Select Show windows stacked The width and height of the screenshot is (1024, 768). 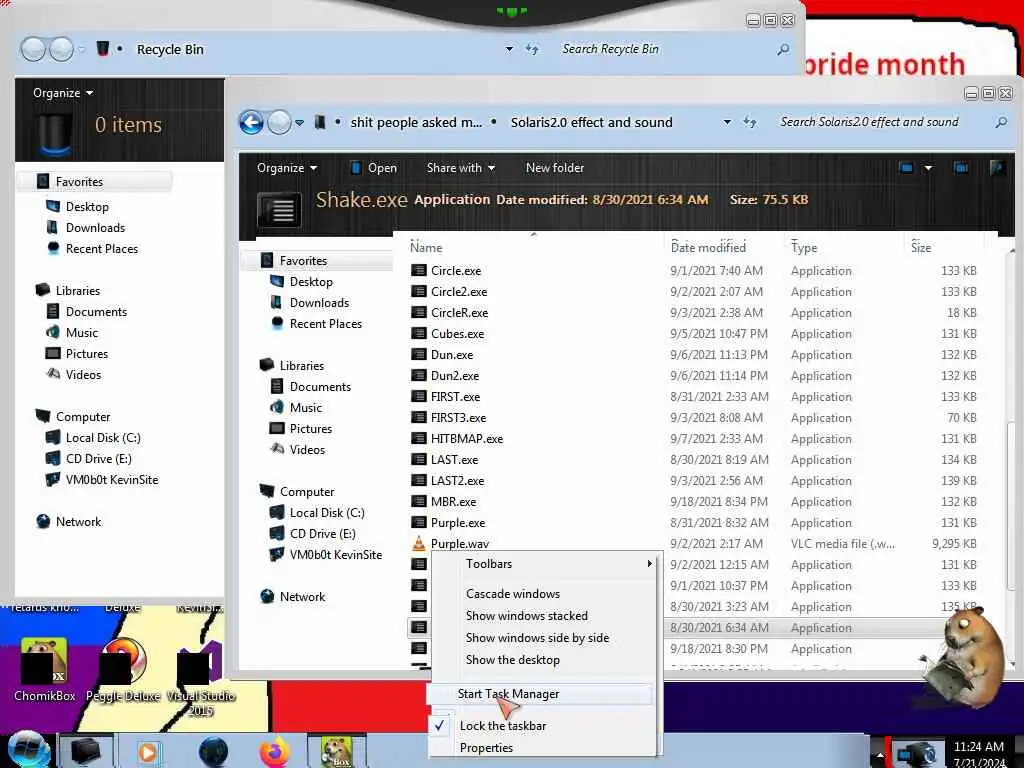click(x=527, y=616)
